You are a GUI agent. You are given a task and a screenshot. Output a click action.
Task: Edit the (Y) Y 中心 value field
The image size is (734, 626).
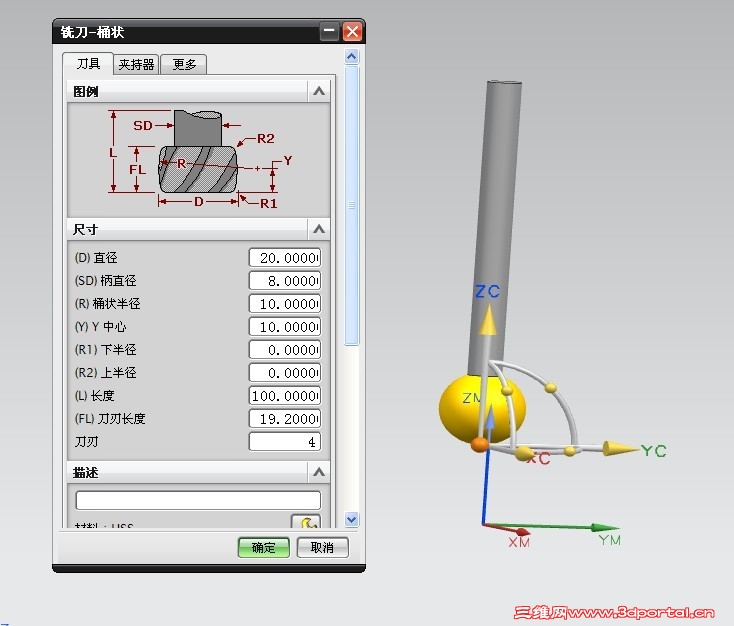click(285, 326)
